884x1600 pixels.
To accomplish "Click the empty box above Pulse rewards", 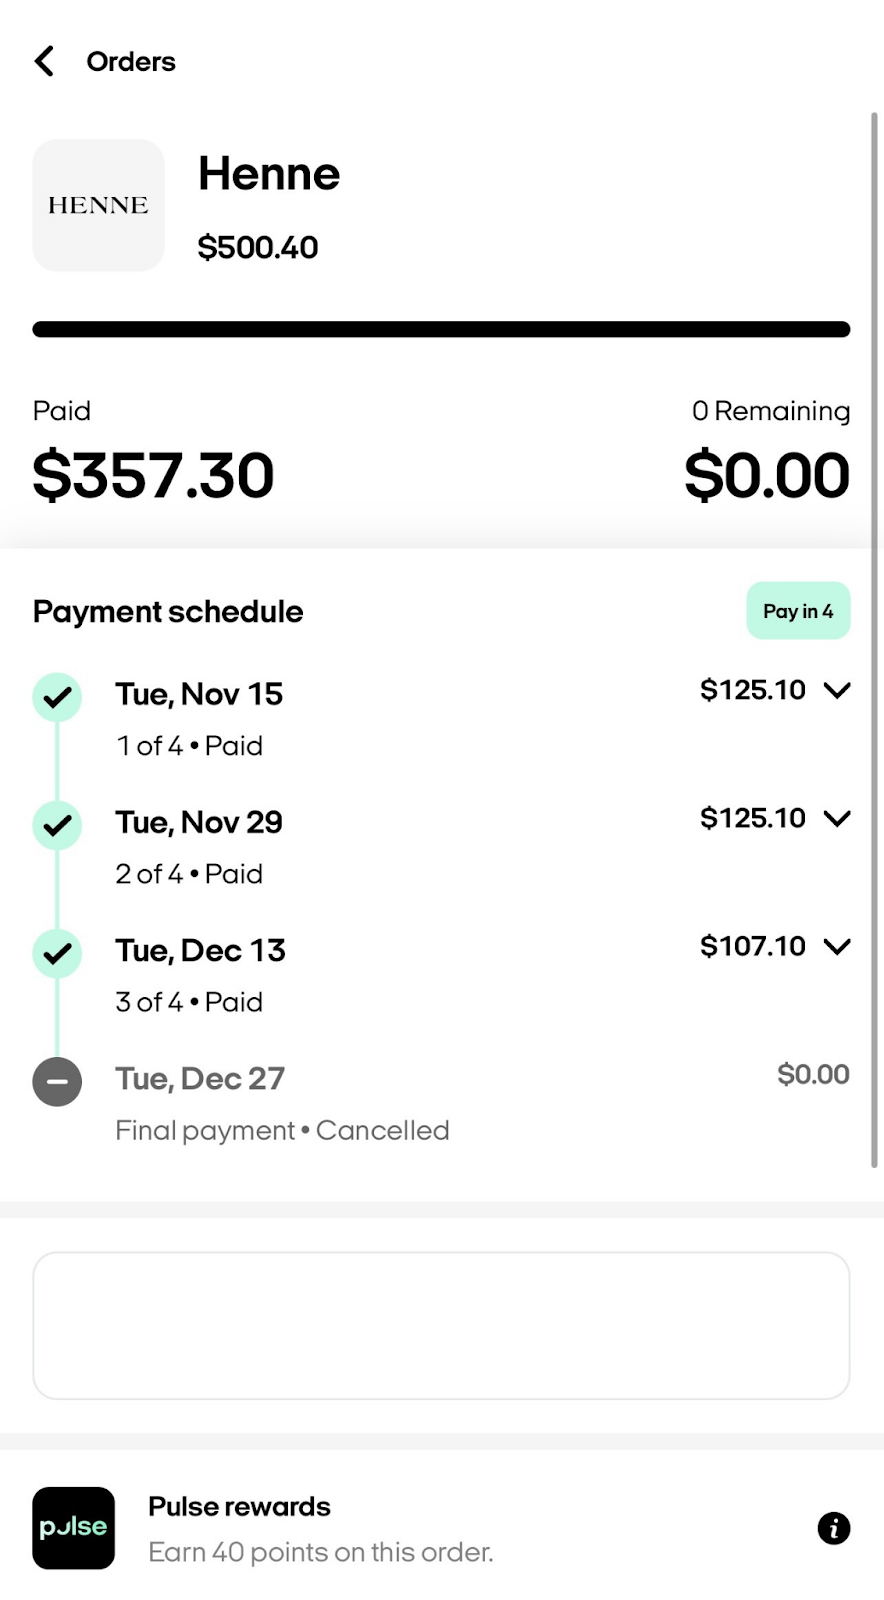I will (x=441, y=1325).
